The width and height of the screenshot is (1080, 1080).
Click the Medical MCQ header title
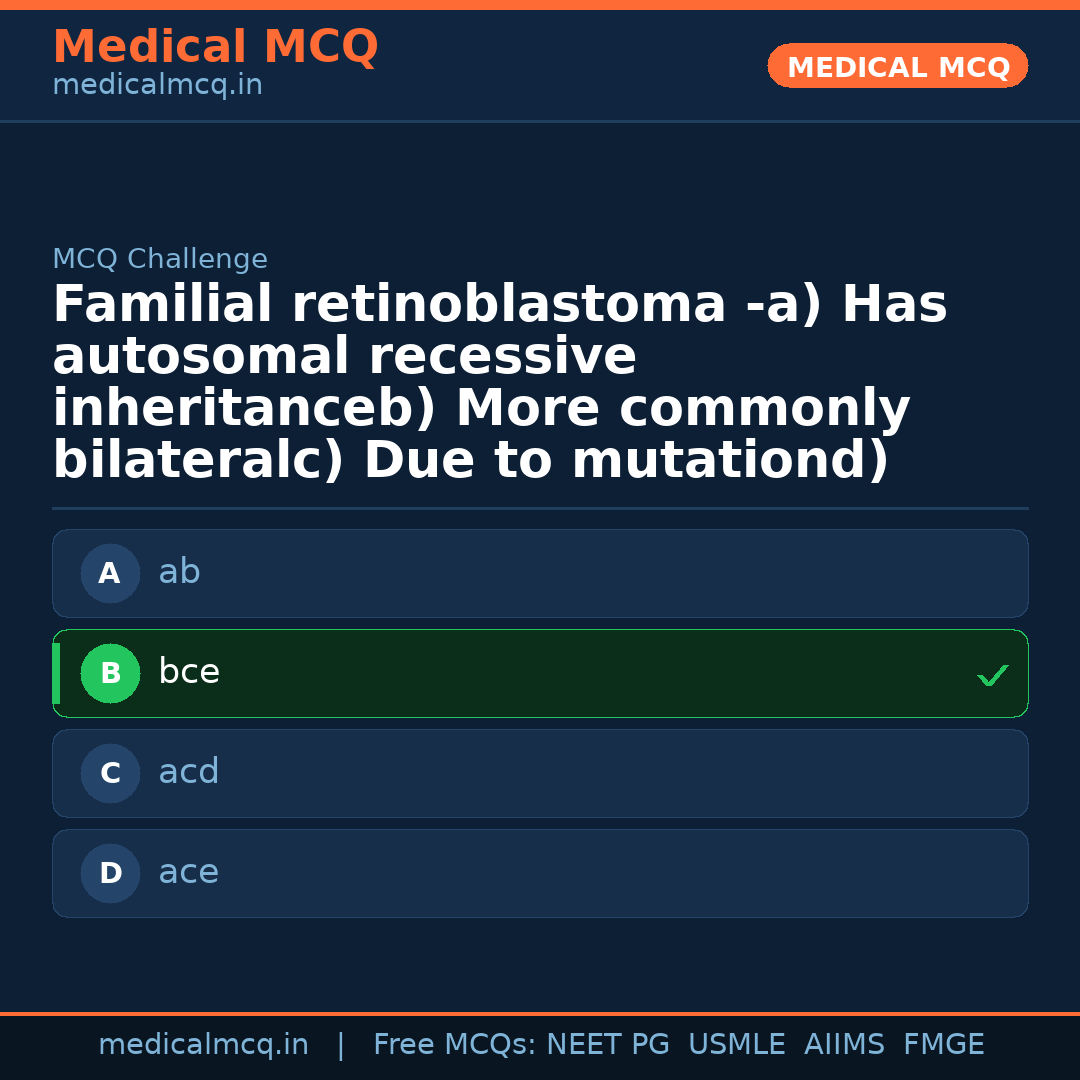tap(215, 47)
